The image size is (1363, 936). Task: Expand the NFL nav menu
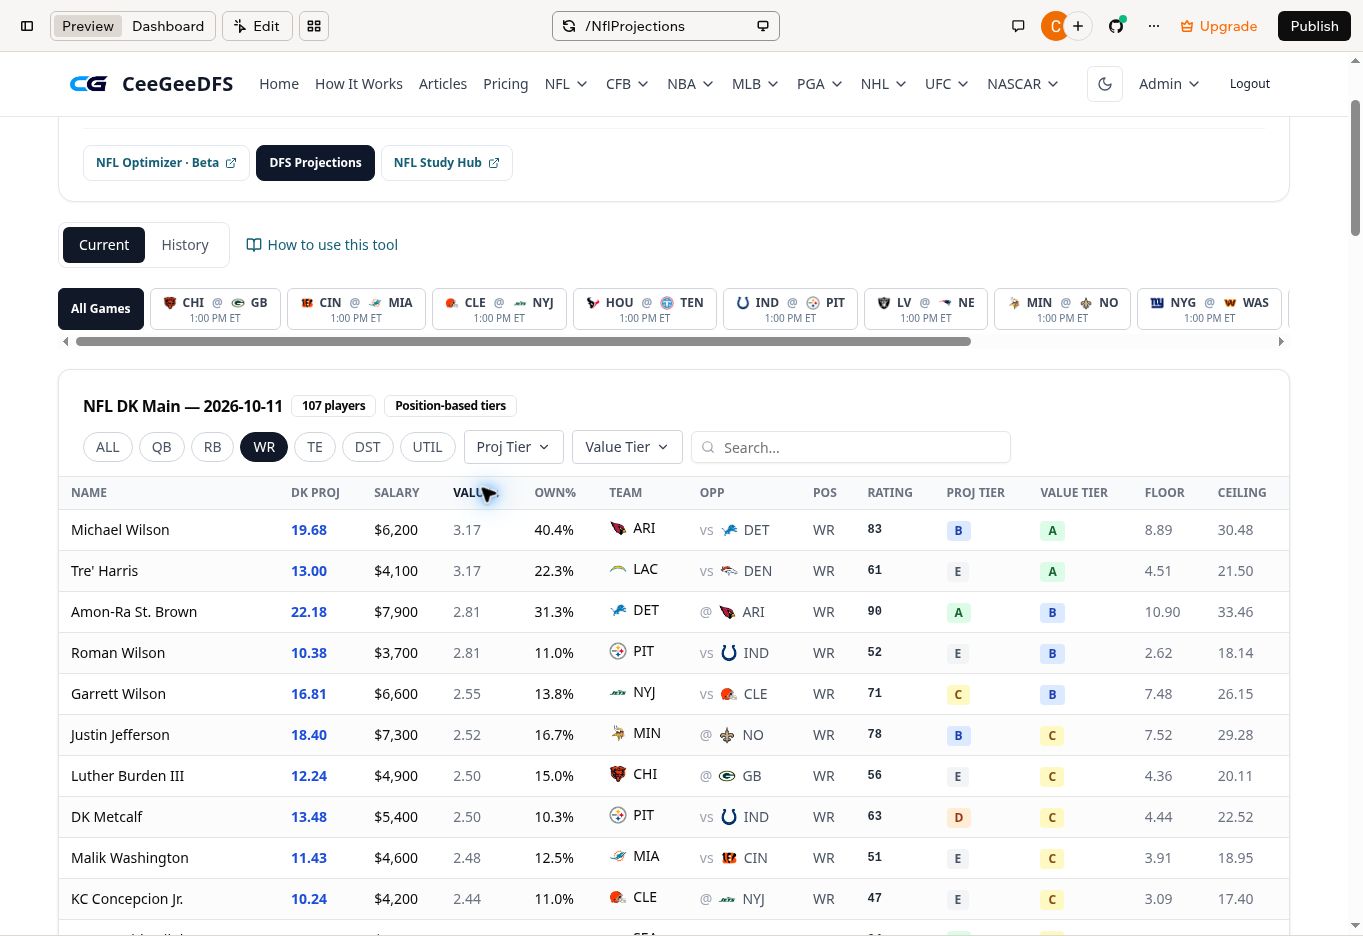point(566,84)
